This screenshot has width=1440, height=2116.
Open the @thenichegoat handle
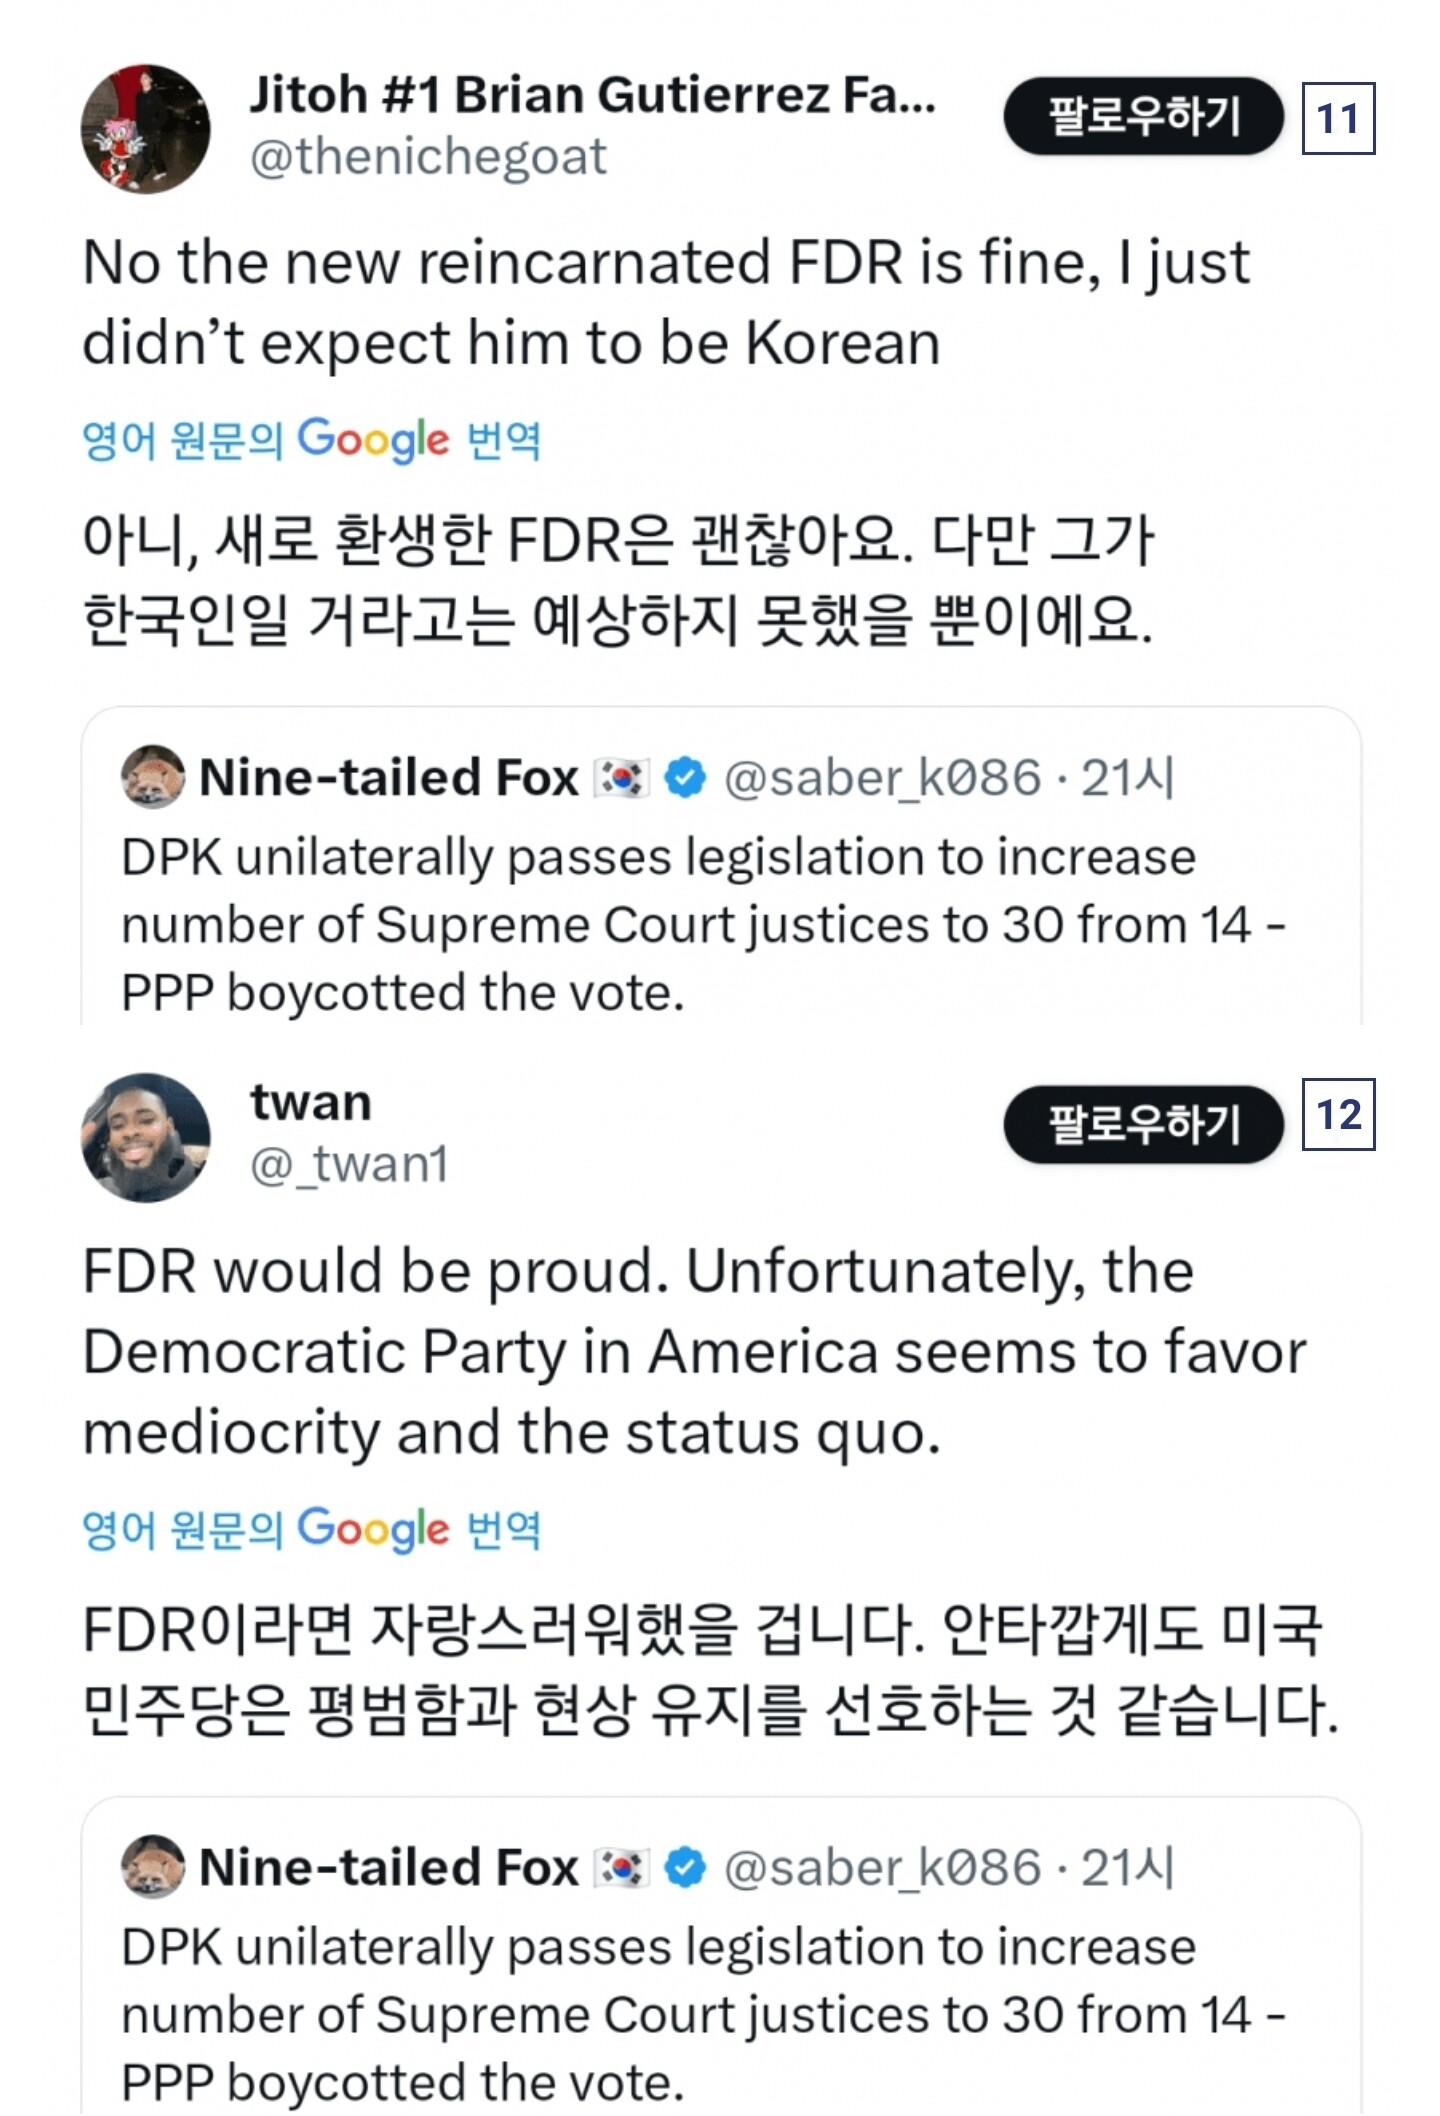pyautogui.click(x=428, y=157)
